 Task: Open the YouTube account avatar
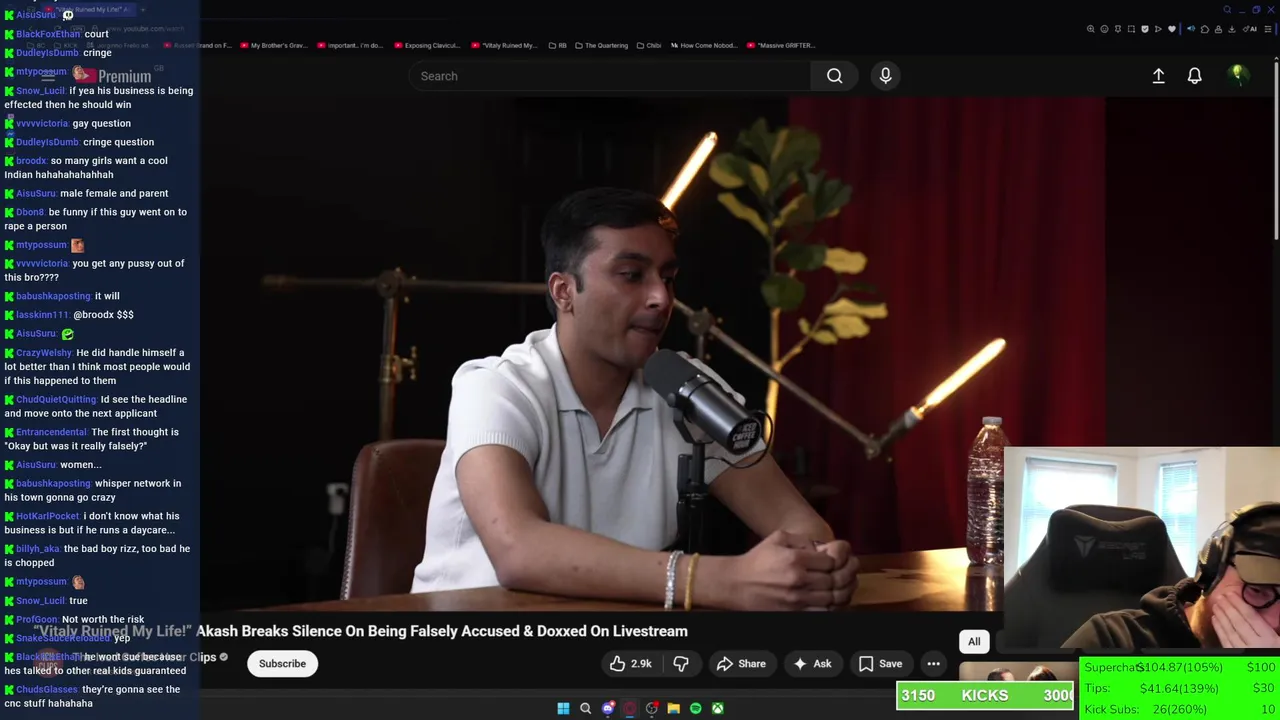click(x=1237, y=75)
